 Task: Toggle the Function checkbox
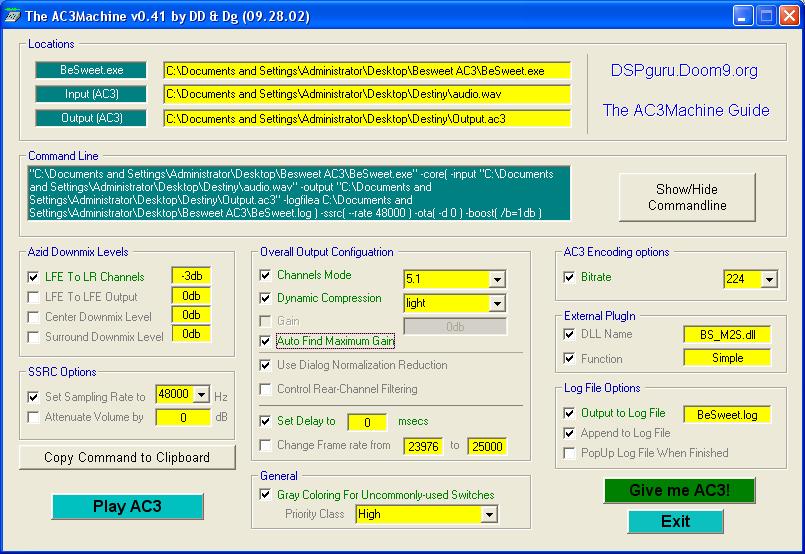[569, 358]
